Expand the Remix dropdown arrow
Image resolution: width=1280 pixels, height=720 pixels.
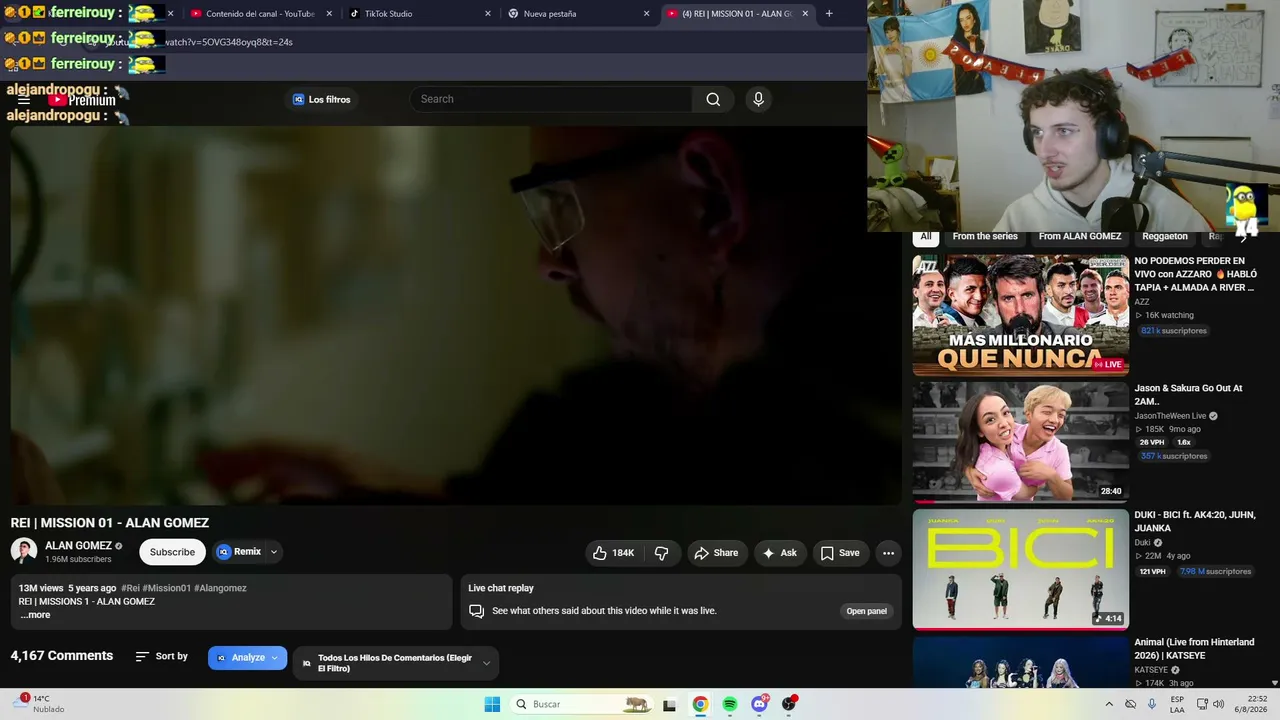pos(273,552)
